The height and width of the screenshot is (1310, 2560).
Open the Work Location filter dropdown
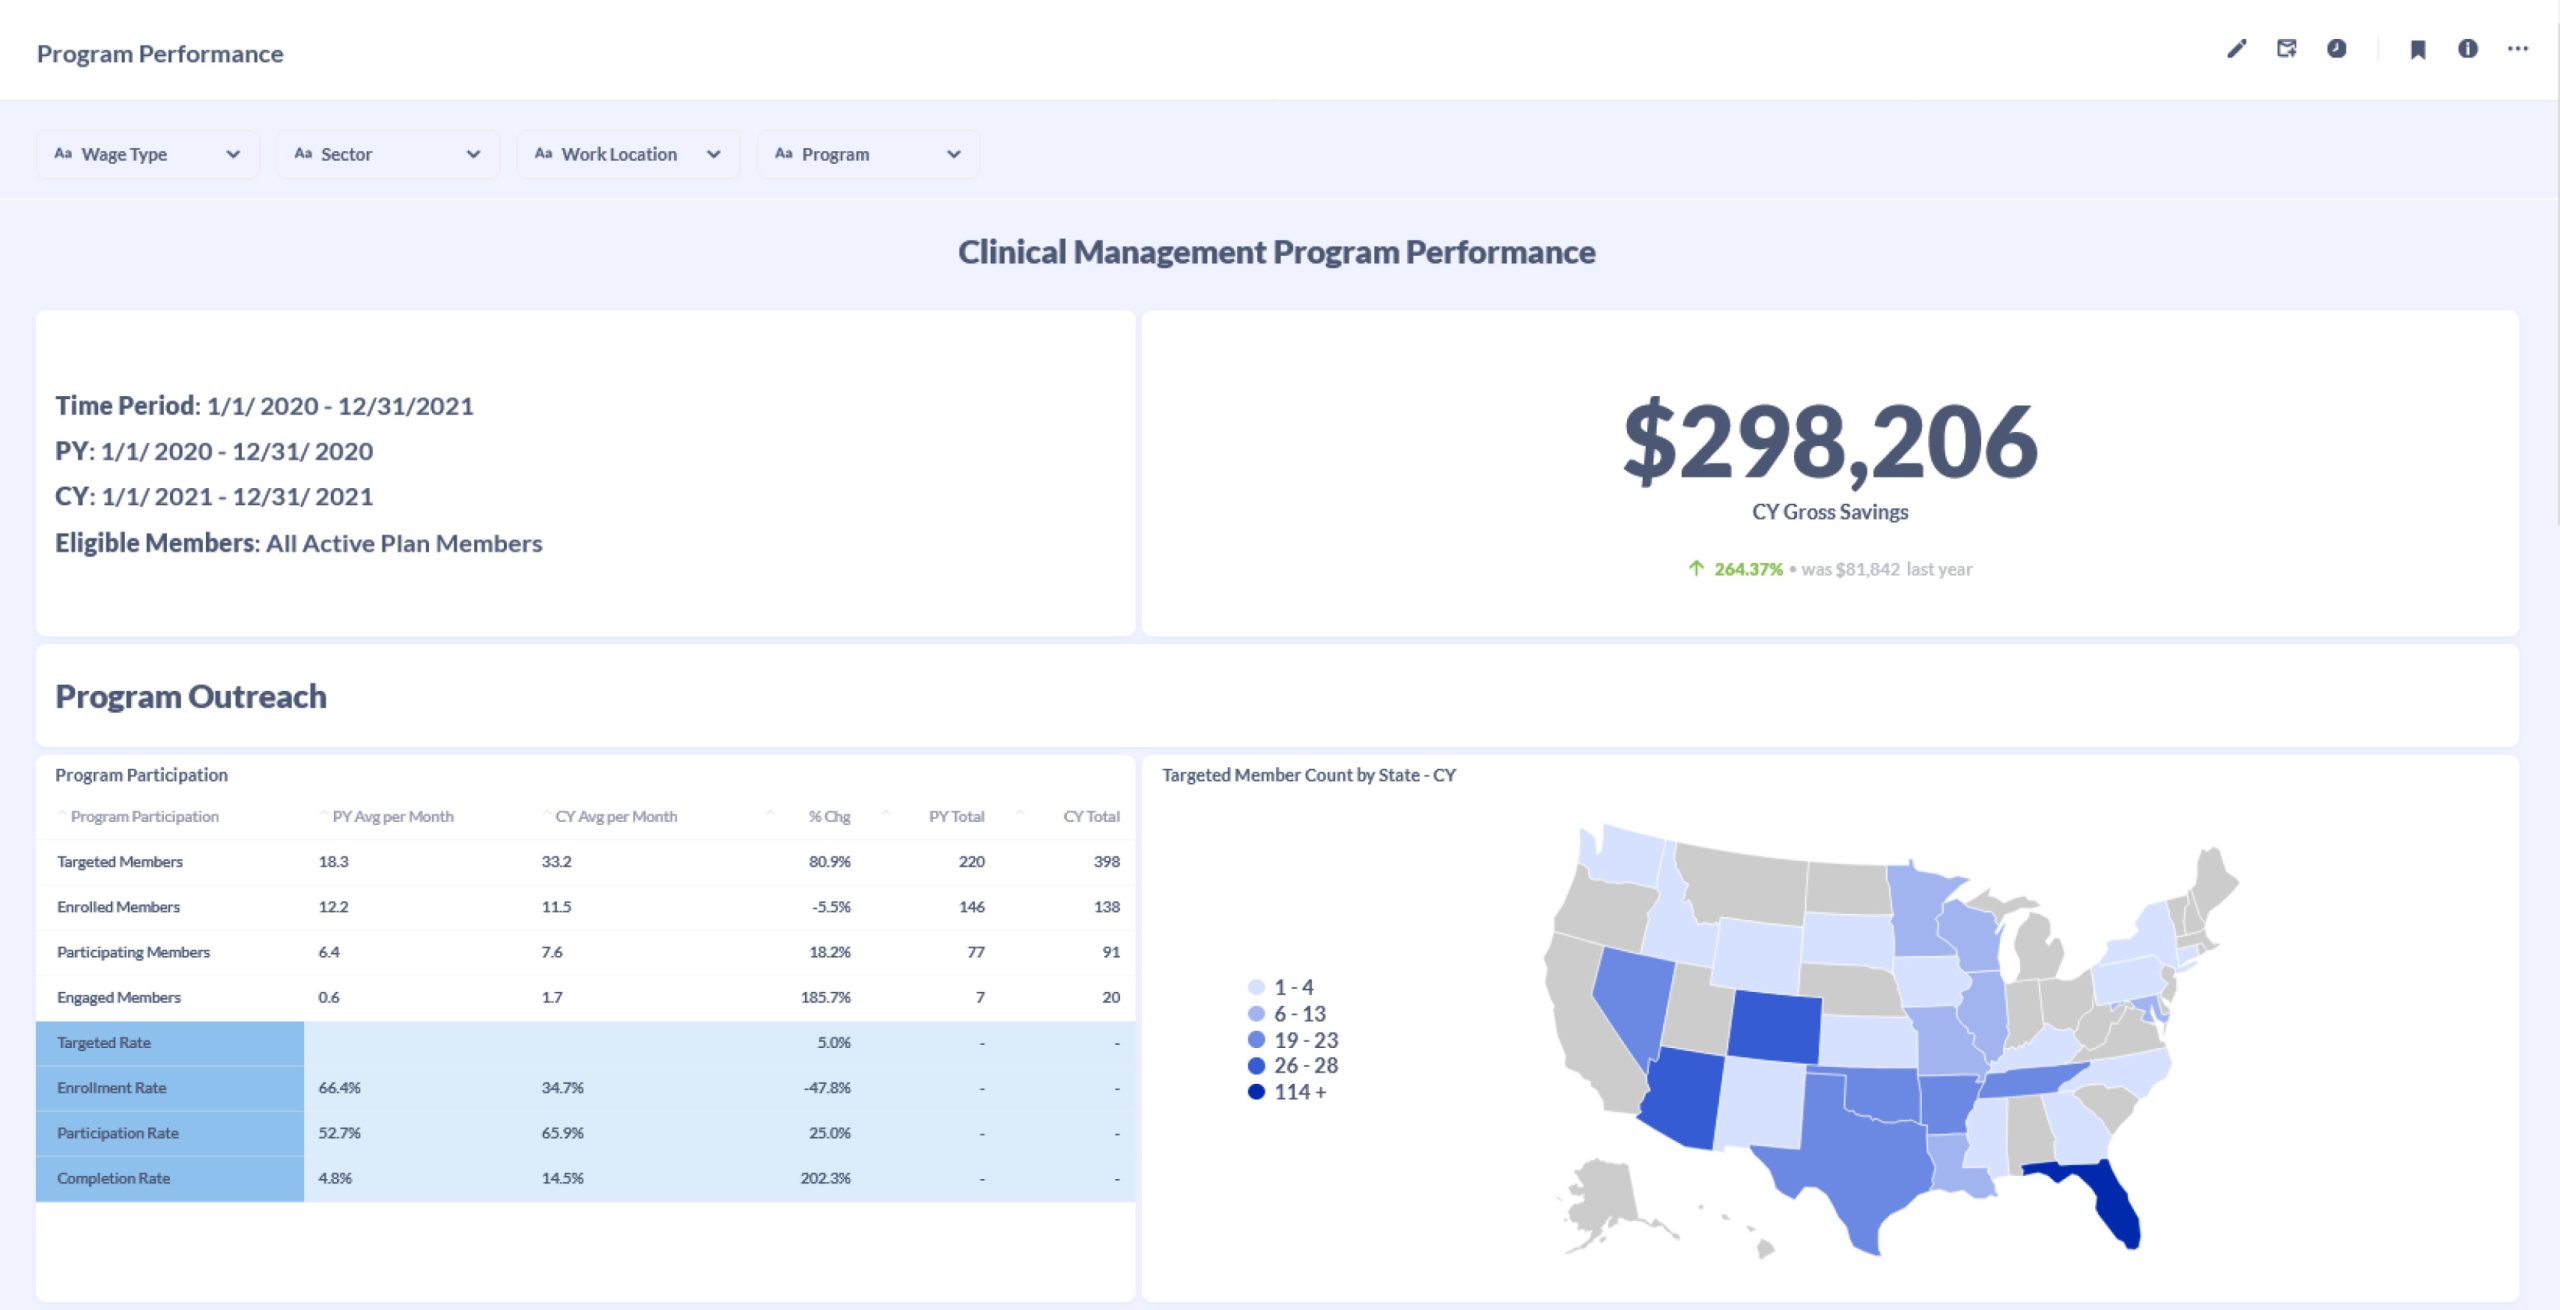pyautogui.click(x=628, y=154)
